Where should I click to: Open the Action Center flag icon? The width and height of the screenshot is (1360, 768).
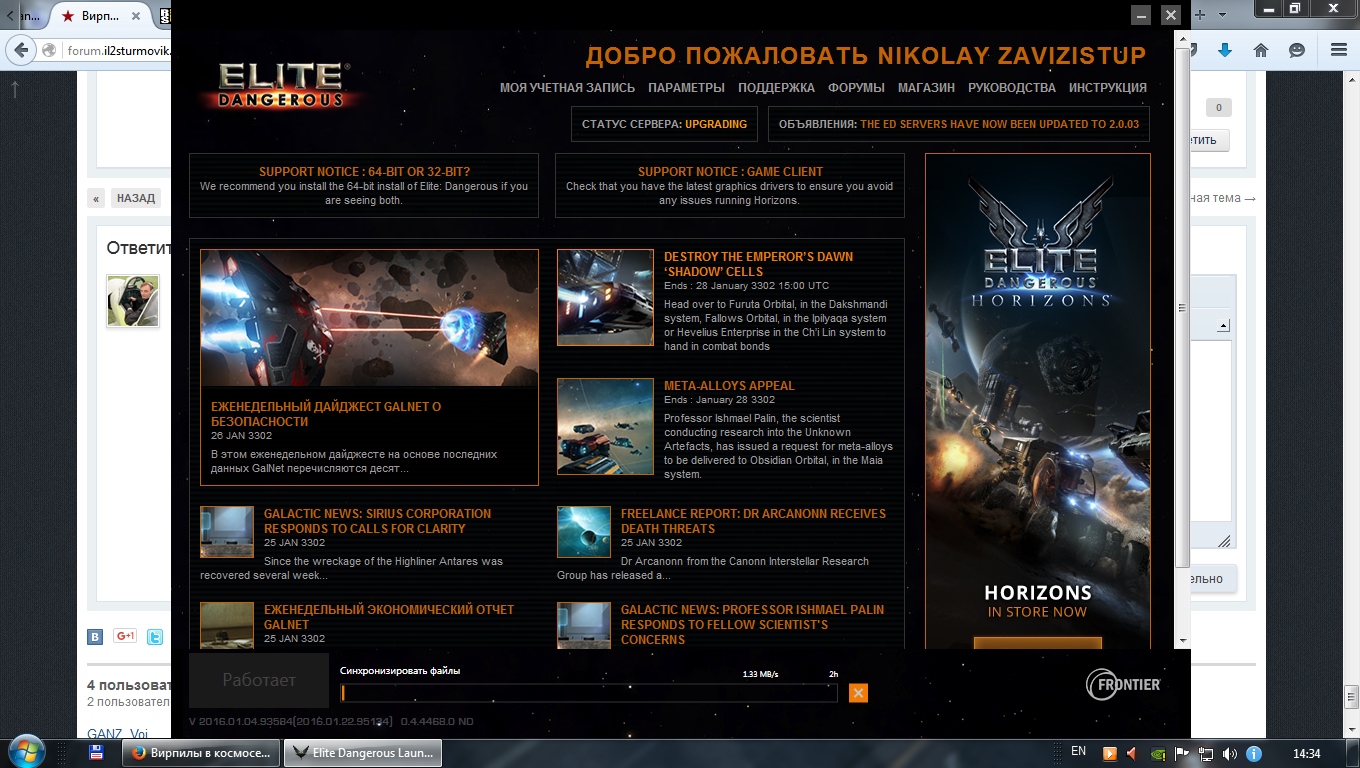tap(1182, 753)
